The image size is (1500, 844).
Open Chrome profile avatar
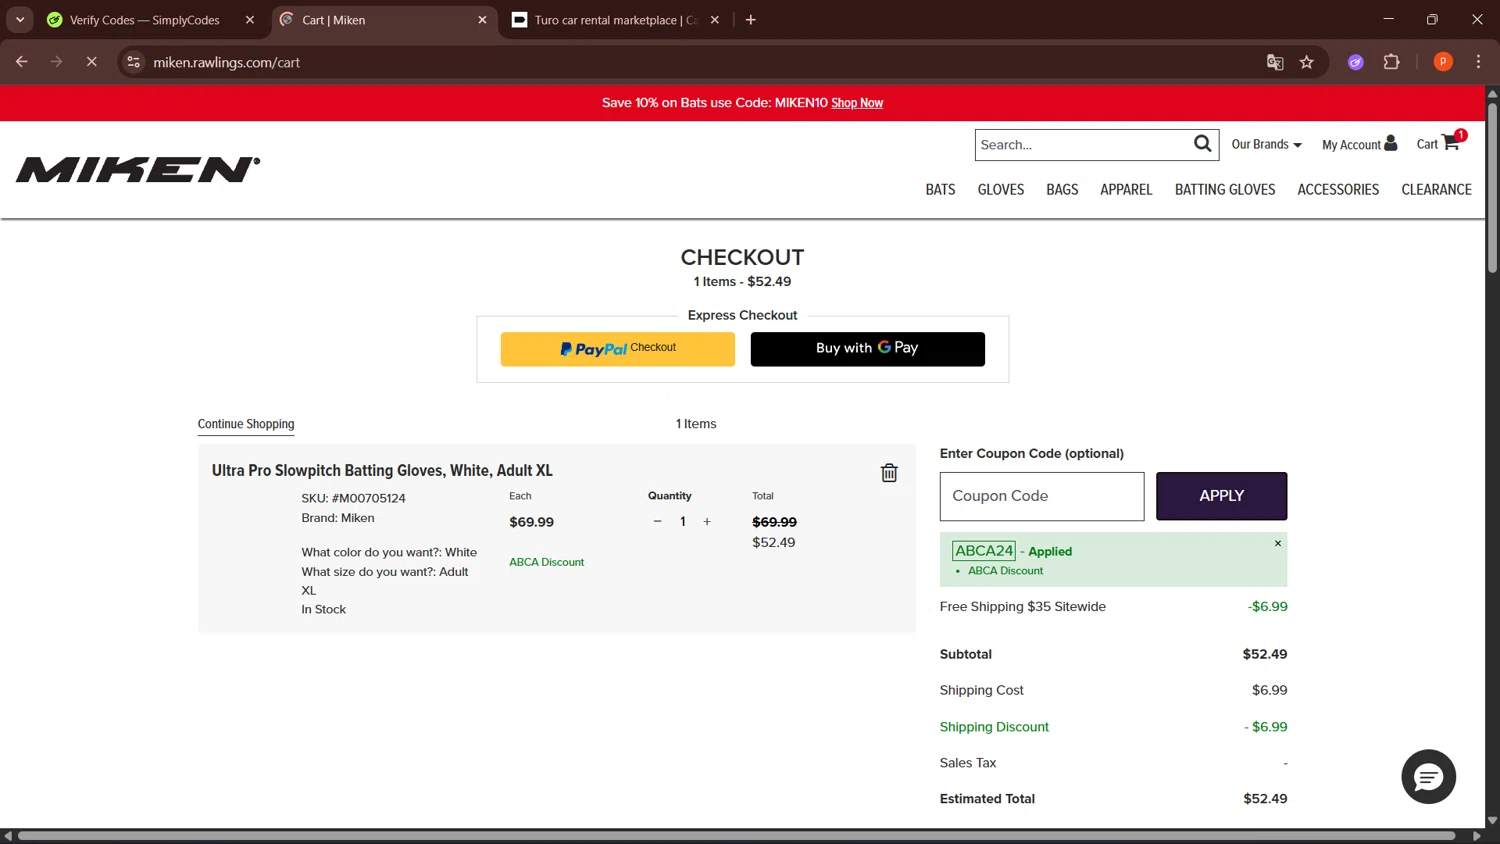1442,62
